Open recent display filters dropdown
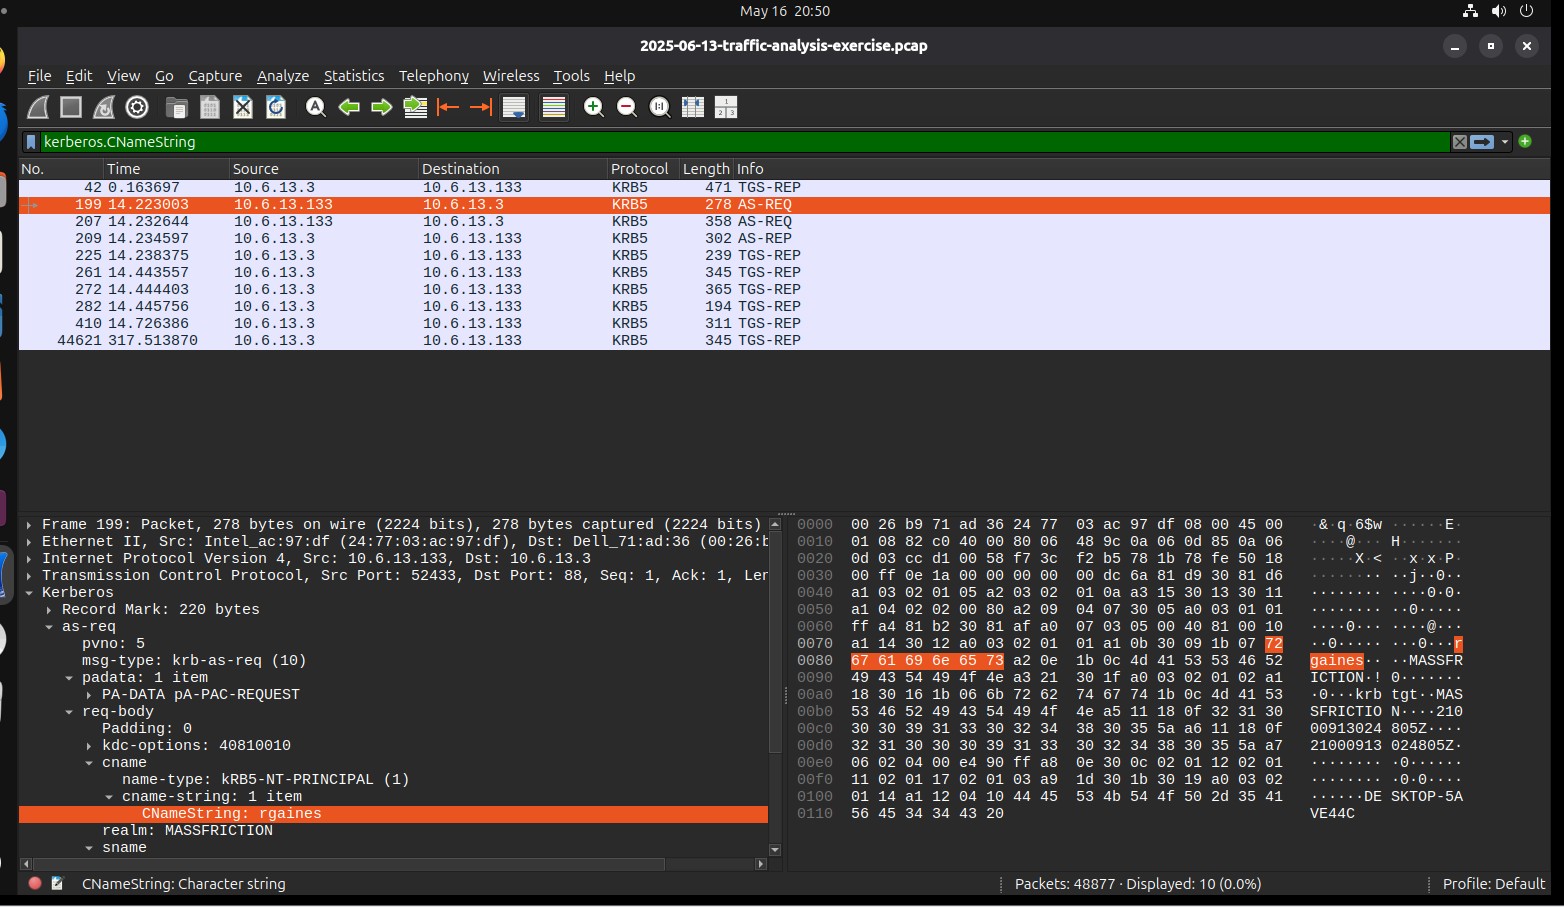 tap(1505, 142)
